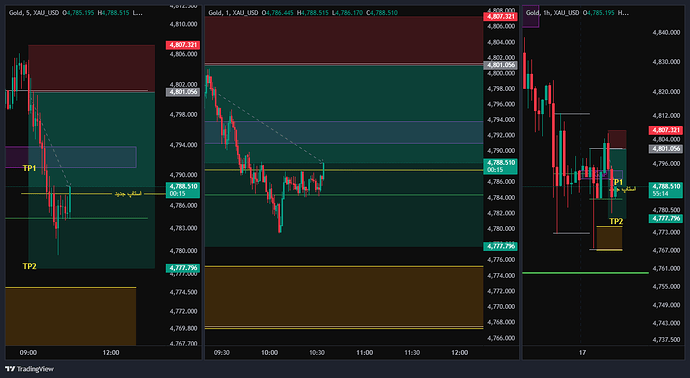Click green 4,777.796 label in 1h chart

[666, 219]
